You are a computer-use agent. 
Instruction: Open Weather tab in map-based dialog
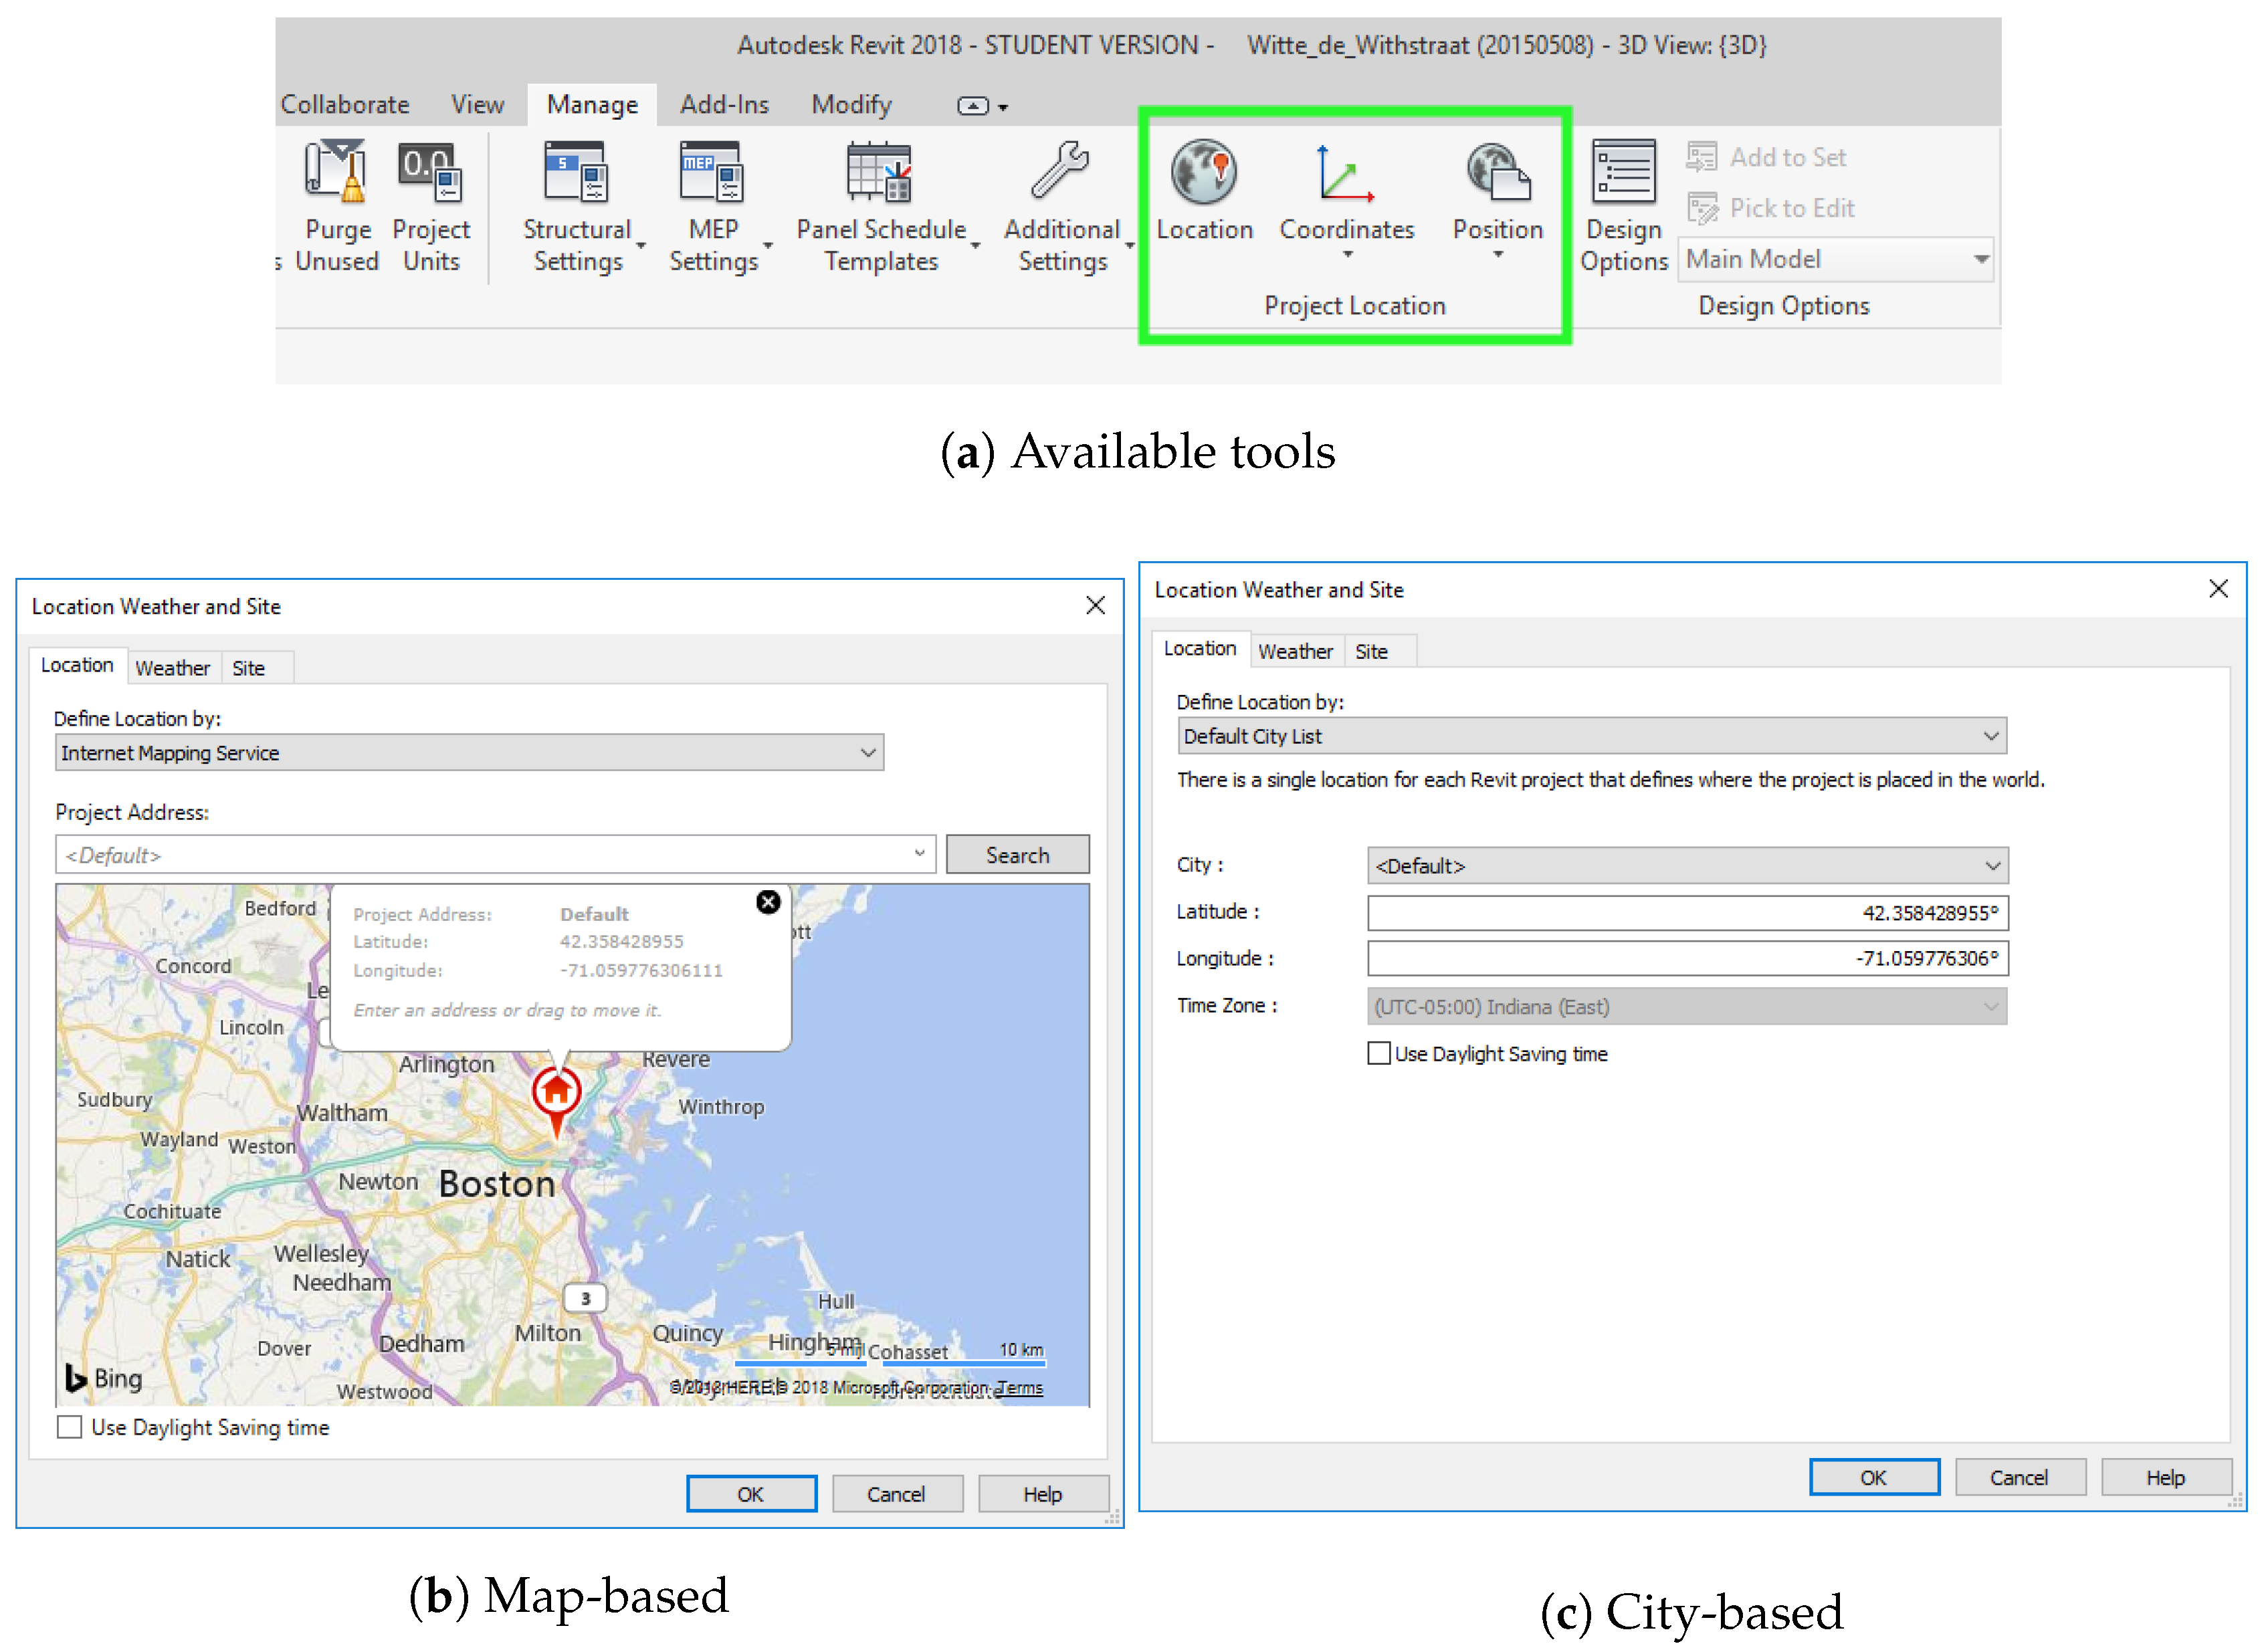click(x=173, y=668)
